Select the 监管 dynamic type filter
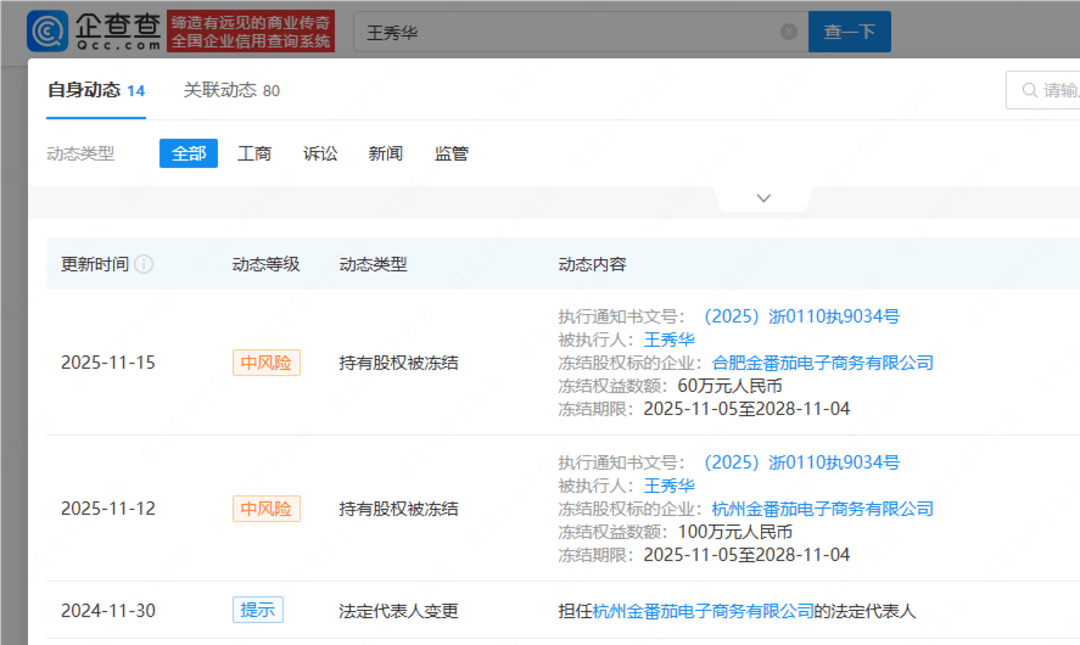 tap(452, 153)
